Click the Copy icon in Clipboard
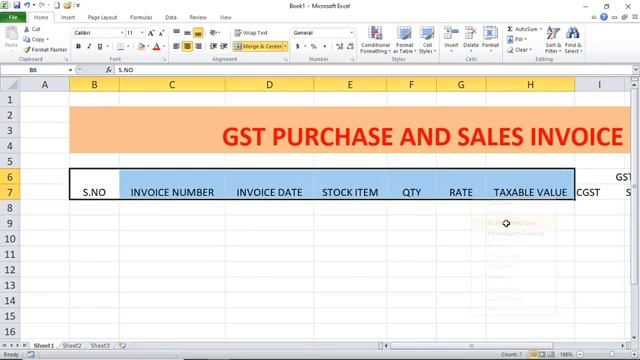Viewport: 640px width, 360px height. (27, 40)
